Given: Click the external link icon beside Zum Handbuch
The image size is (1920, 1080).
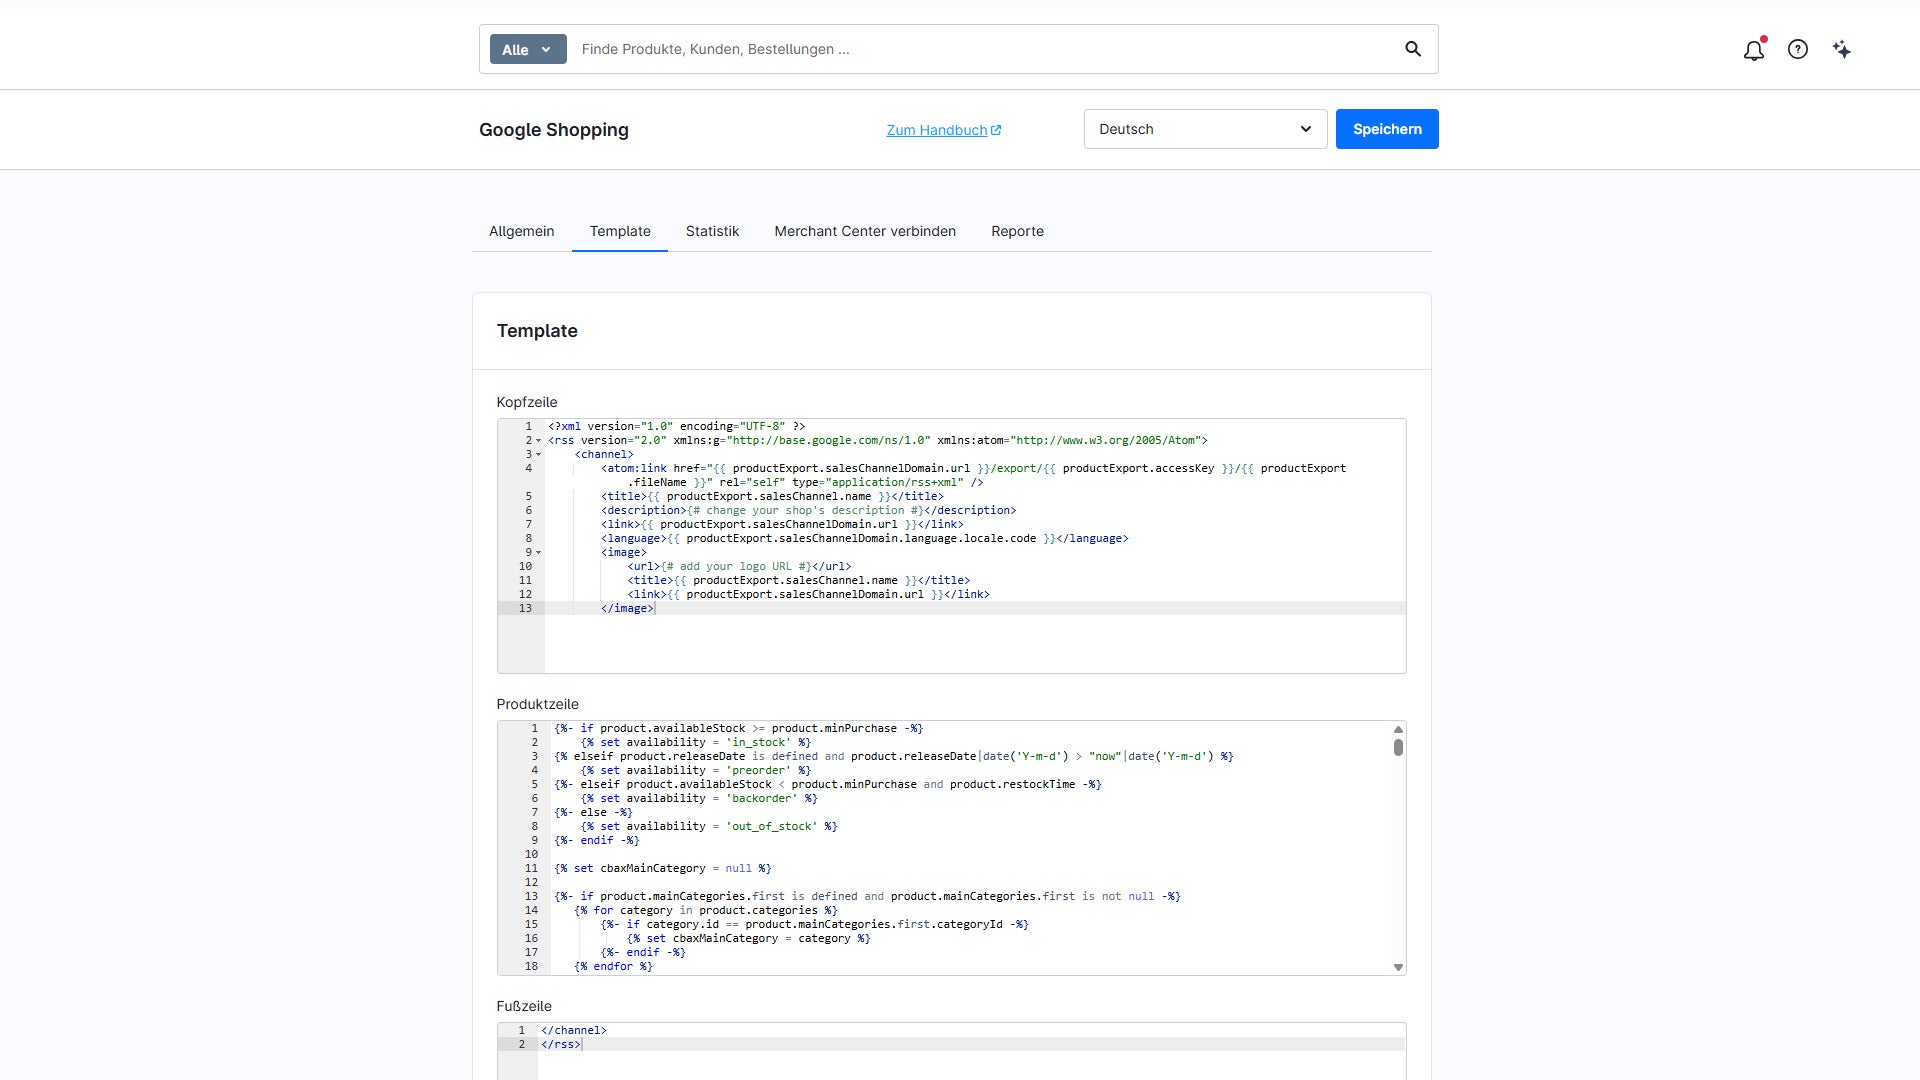Looking at the screenshot, I should click(996, 130).
